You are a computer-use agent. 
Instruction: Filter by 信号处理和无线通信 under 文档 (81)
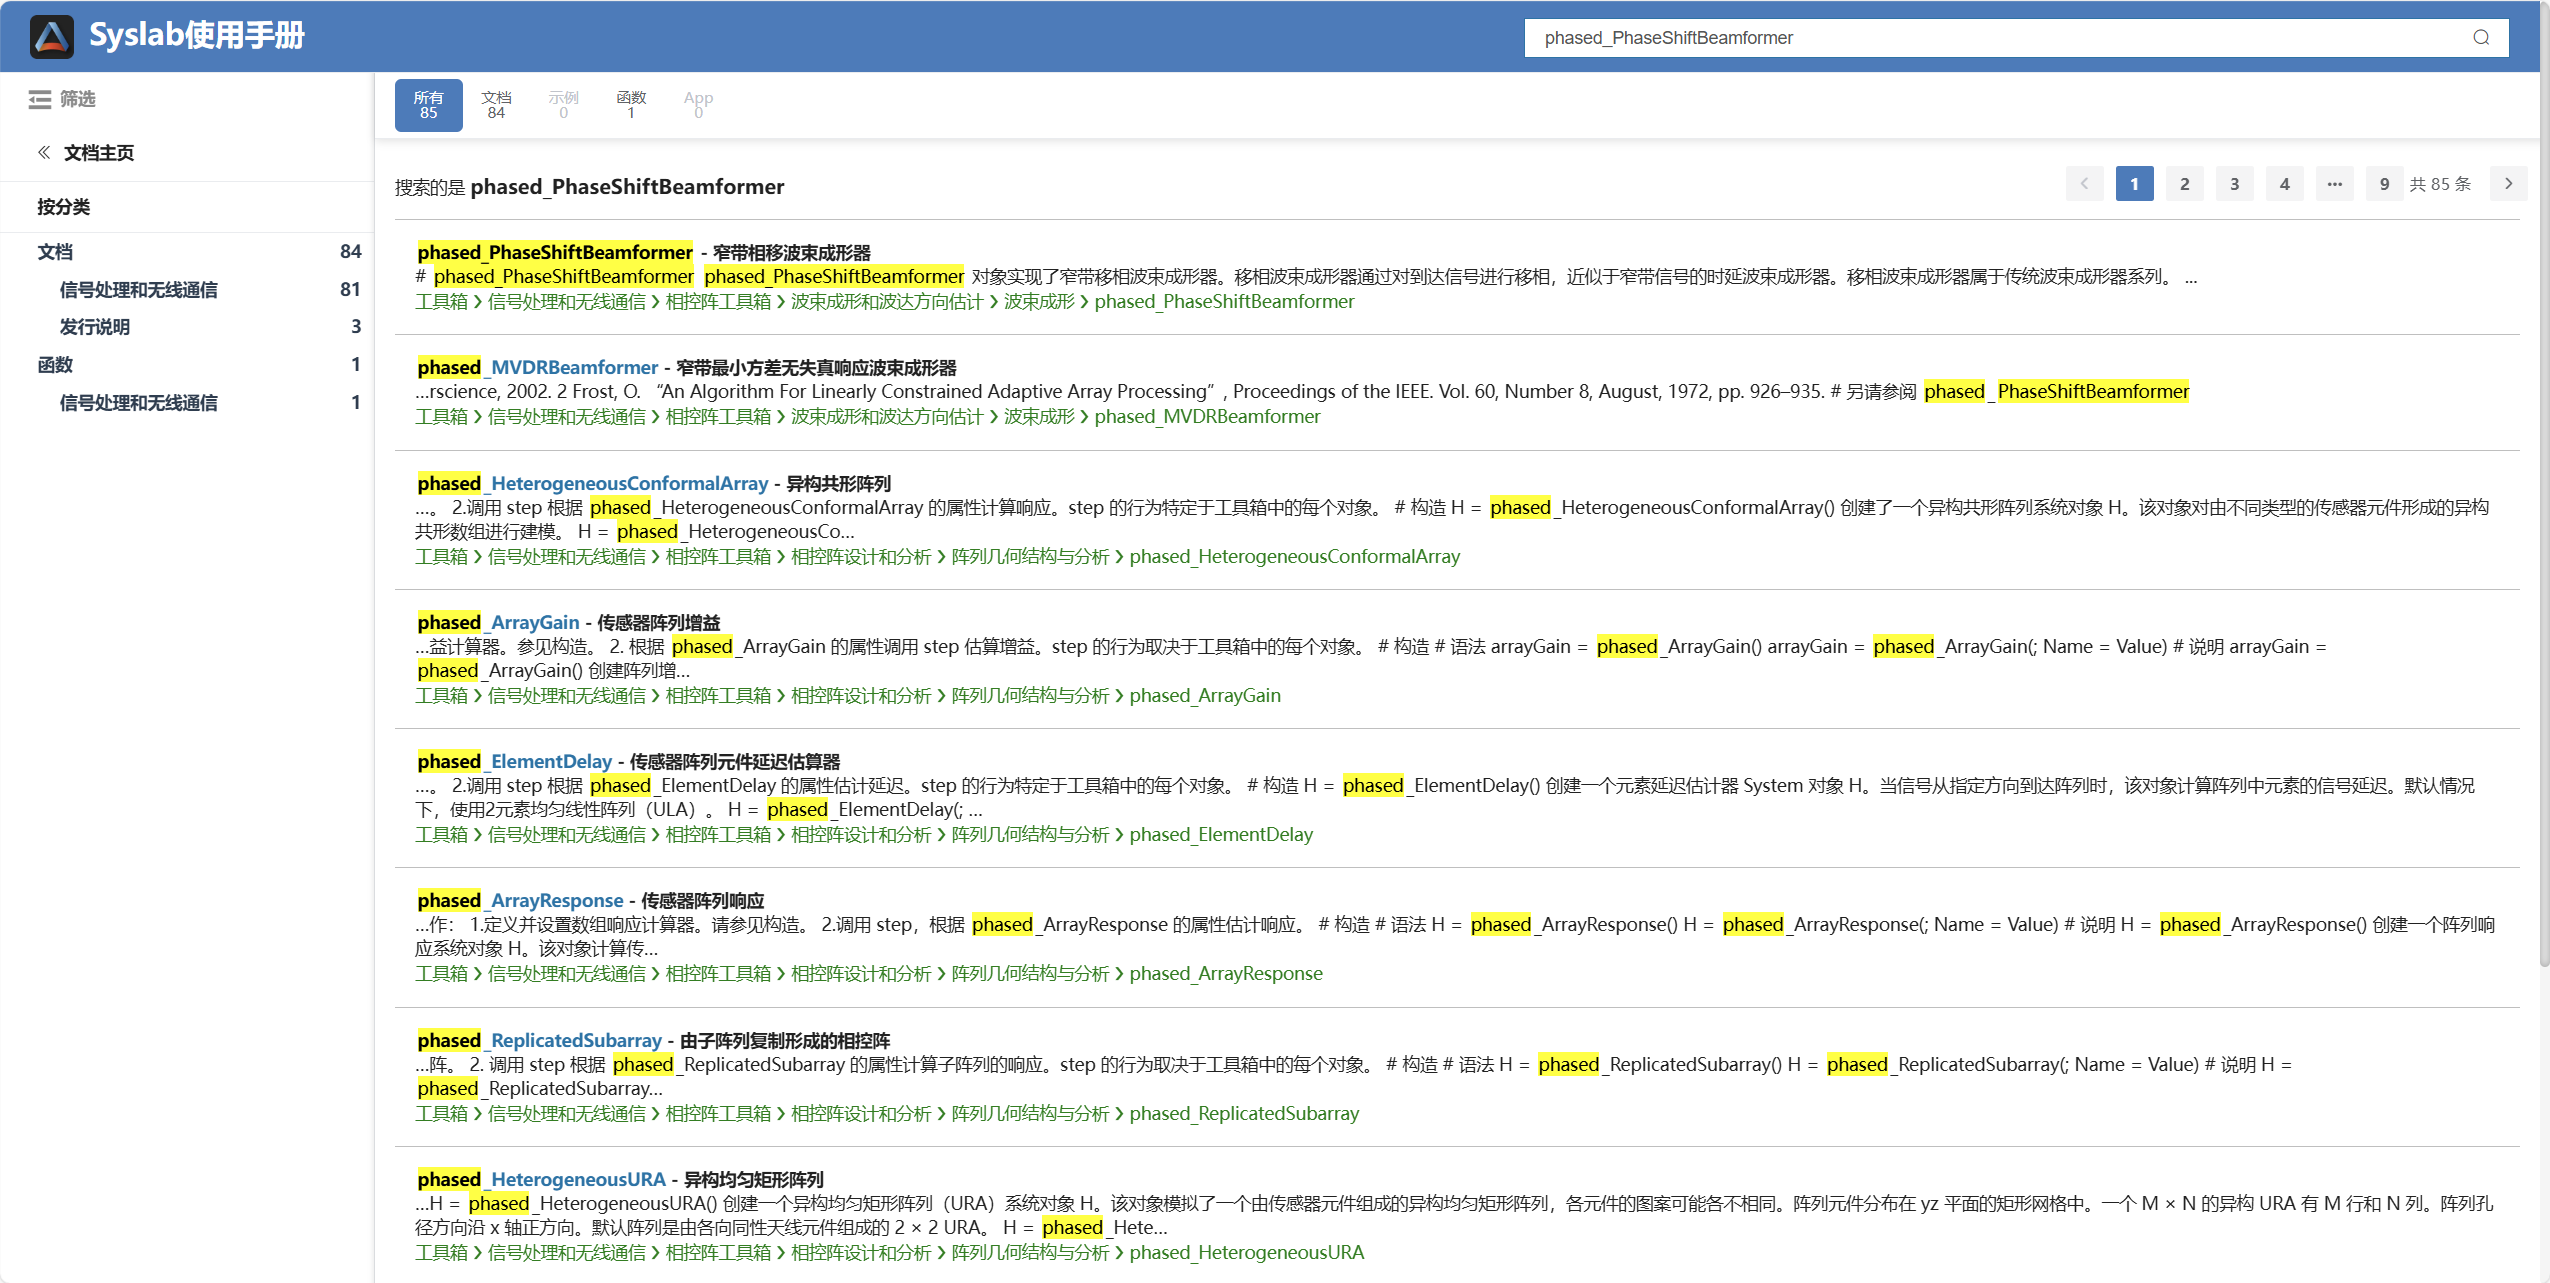(x=209, y=290)
